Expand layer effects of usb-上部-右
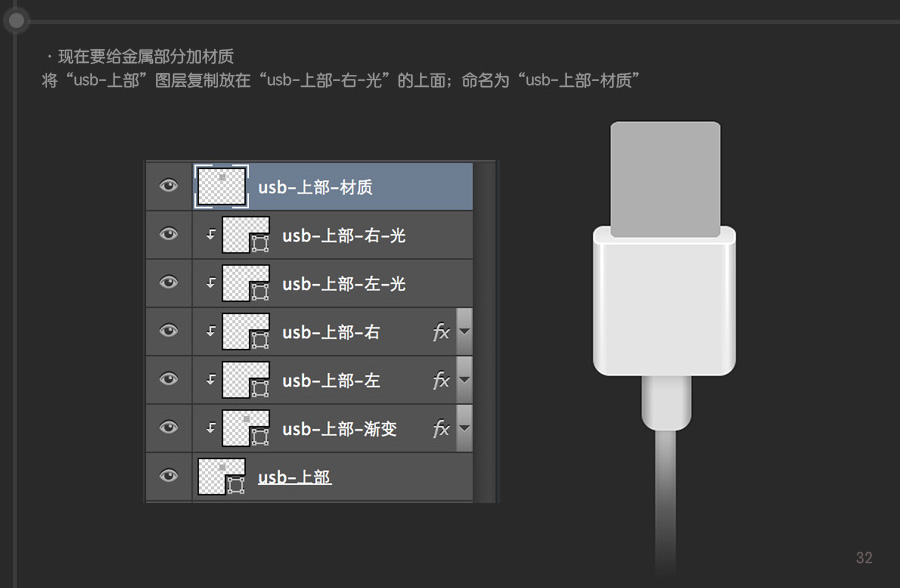Viewport: 900px width, 588px height. click(464, 331)
